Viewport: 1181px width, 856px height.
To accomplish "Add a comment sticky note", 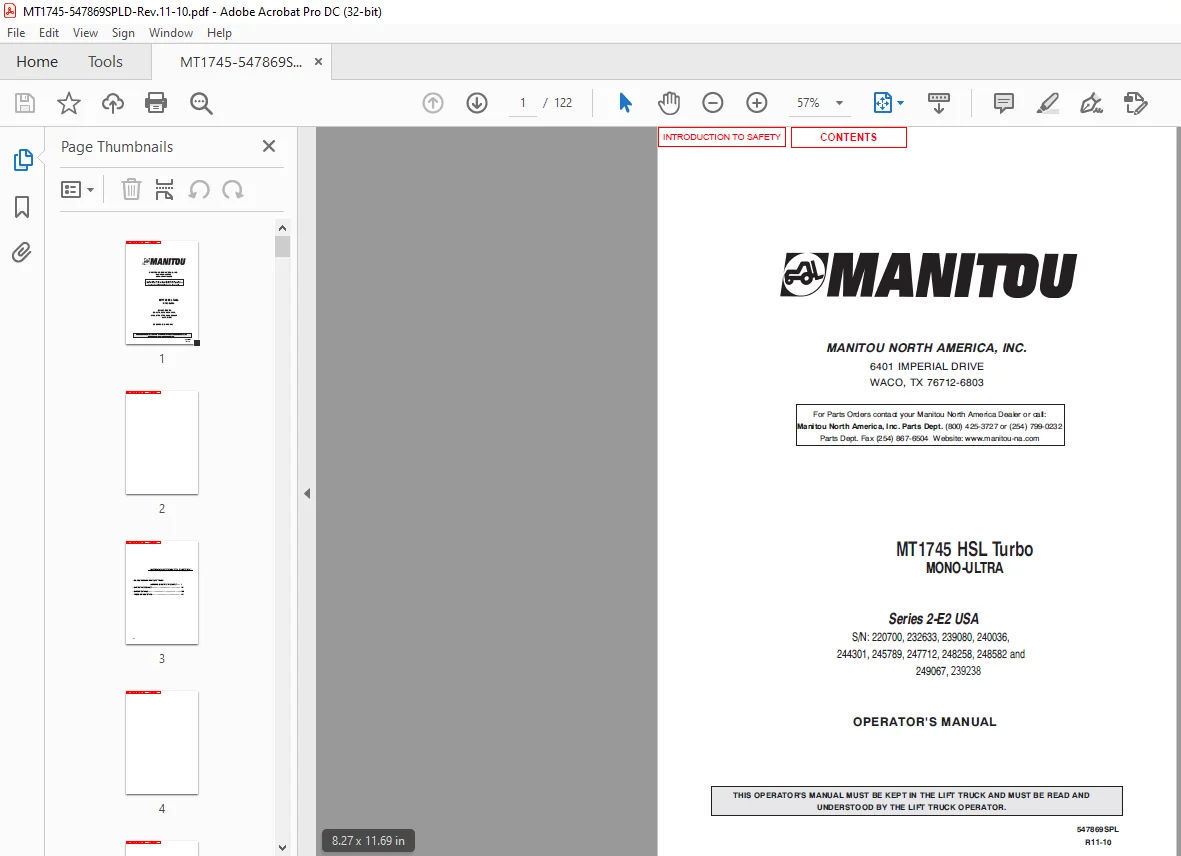I will 1003,103.
